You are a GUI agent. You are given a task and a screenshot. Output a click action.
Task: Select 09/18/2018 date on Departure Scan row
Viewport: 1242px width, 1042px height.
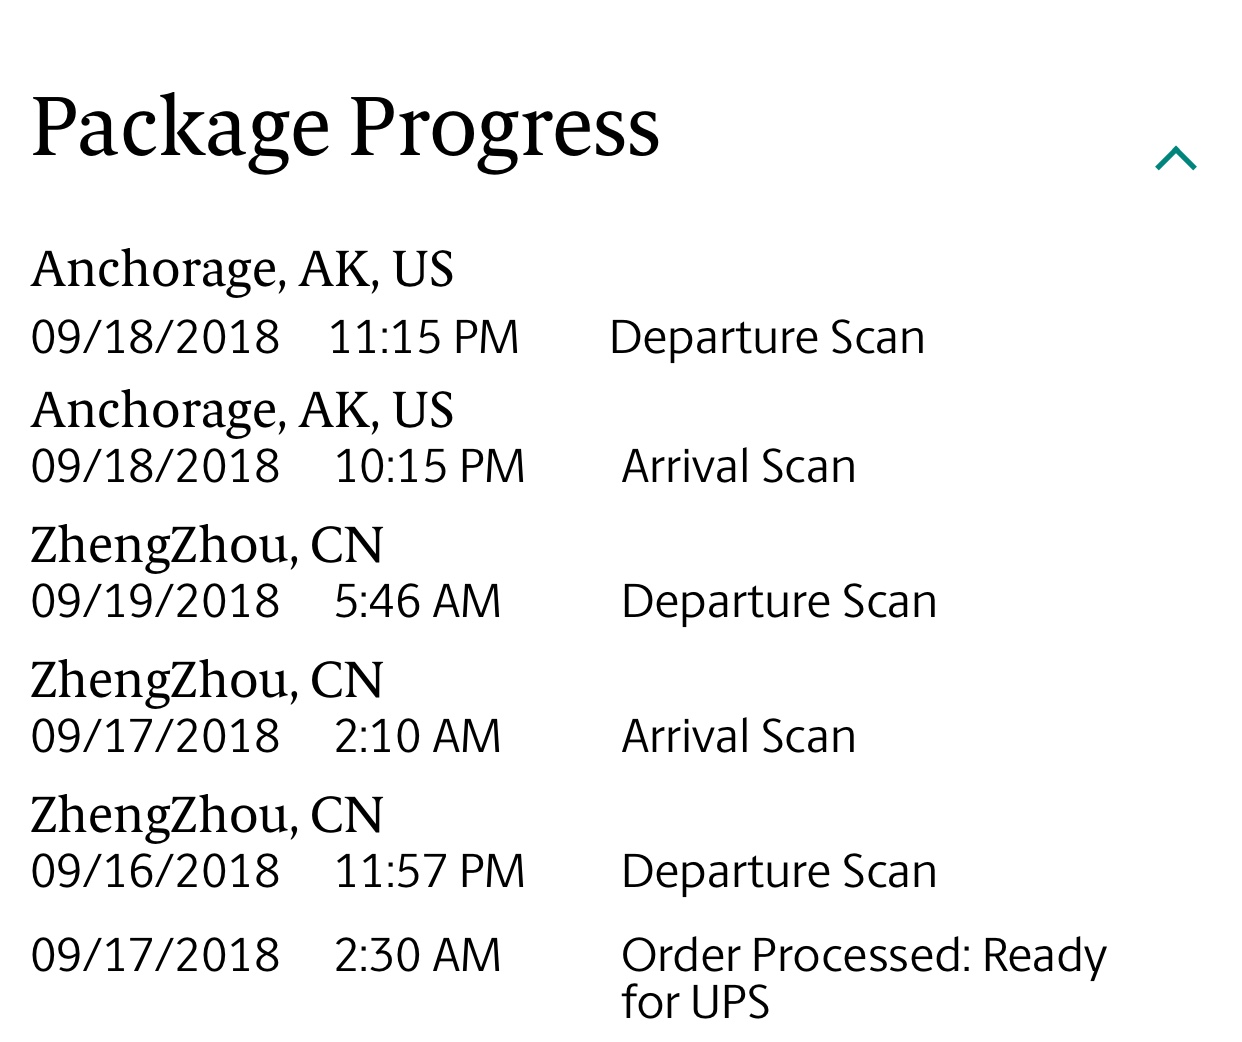pos(155,337)
